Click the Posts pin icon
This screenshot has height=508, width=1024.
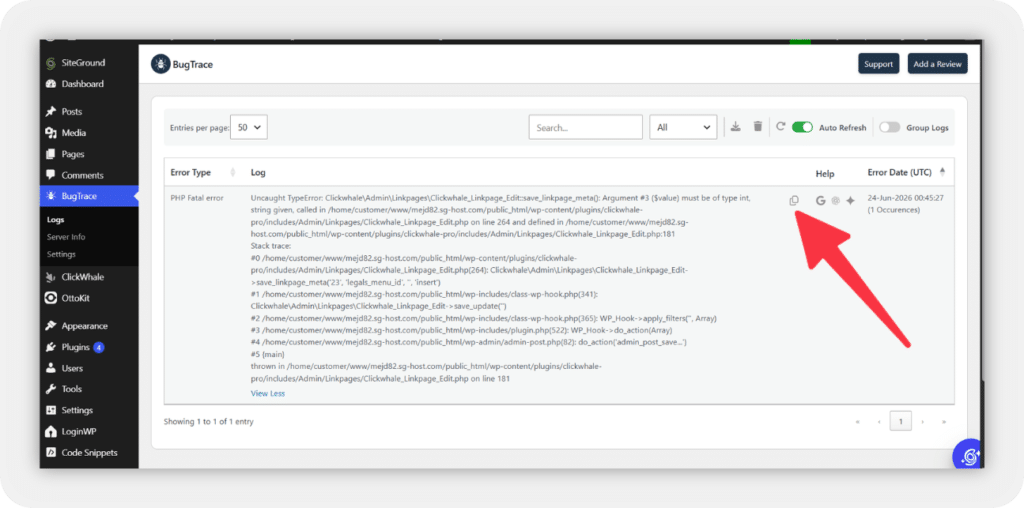click(51, 112)
